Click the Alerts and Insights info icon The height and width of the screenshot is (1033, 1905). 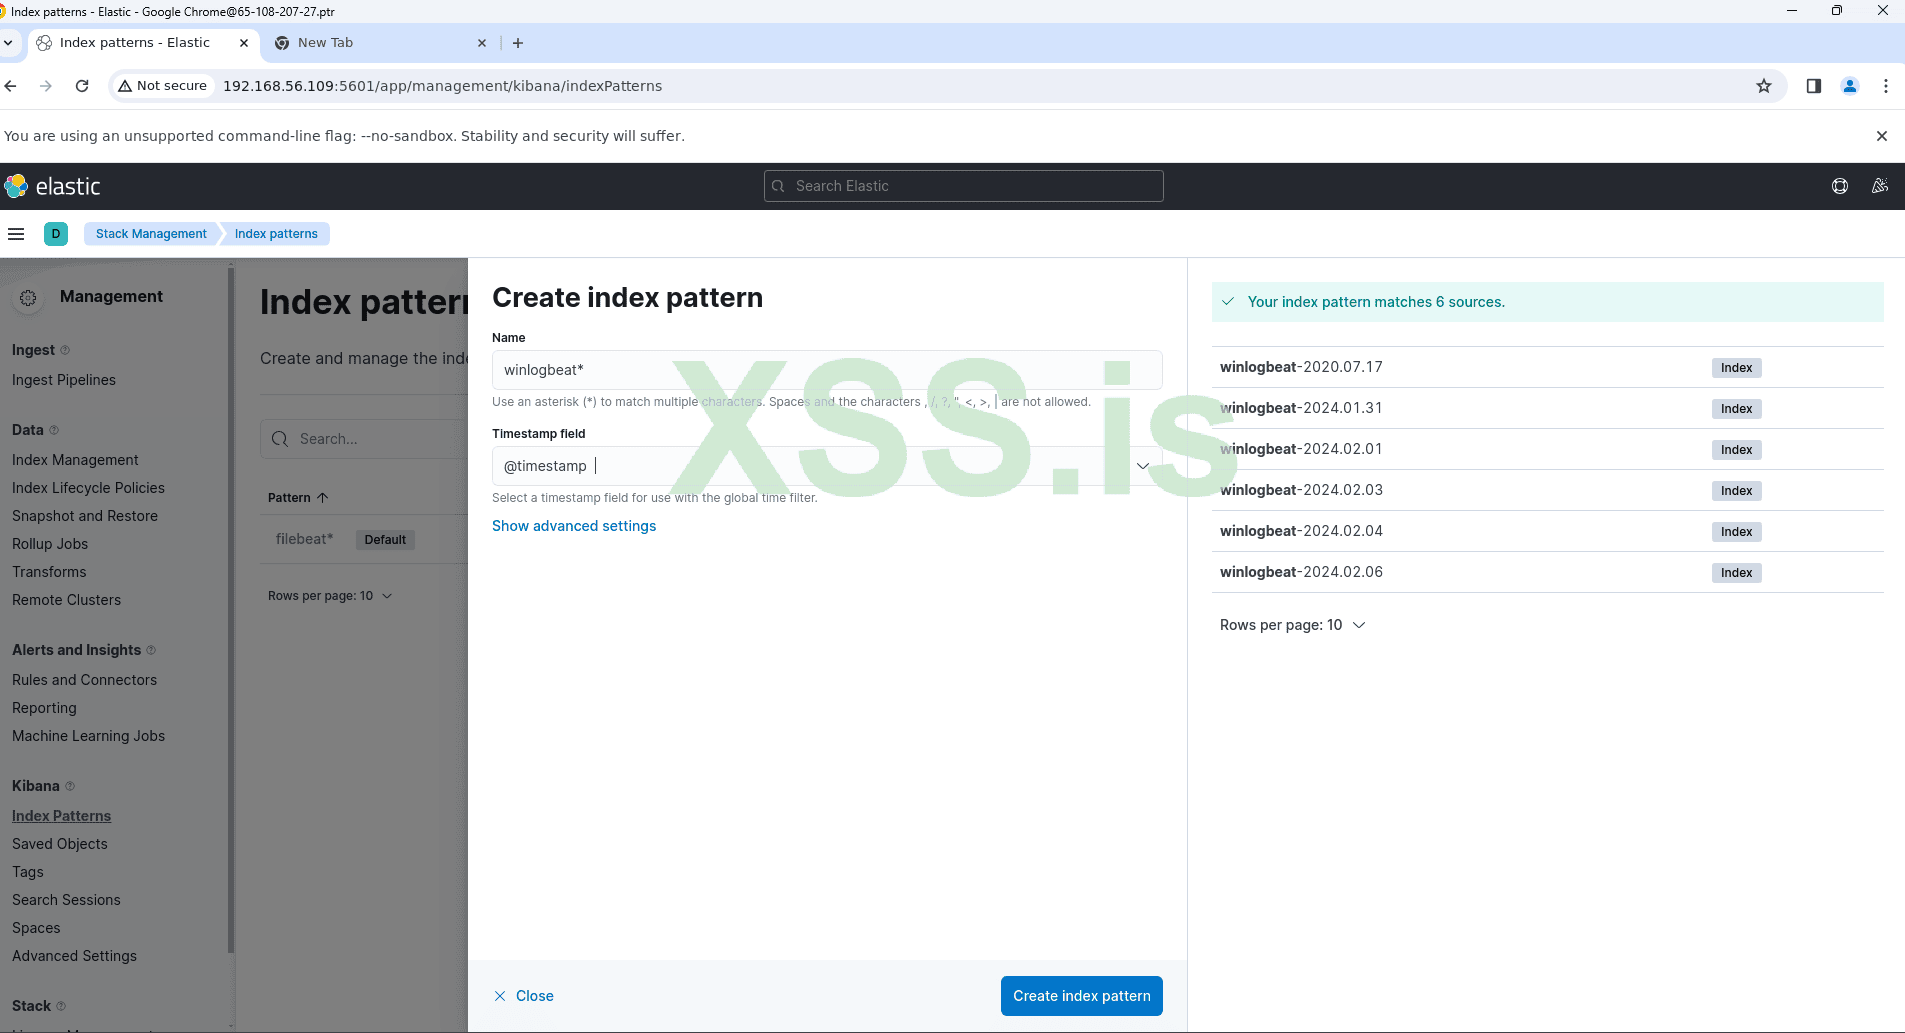[151, 650]
